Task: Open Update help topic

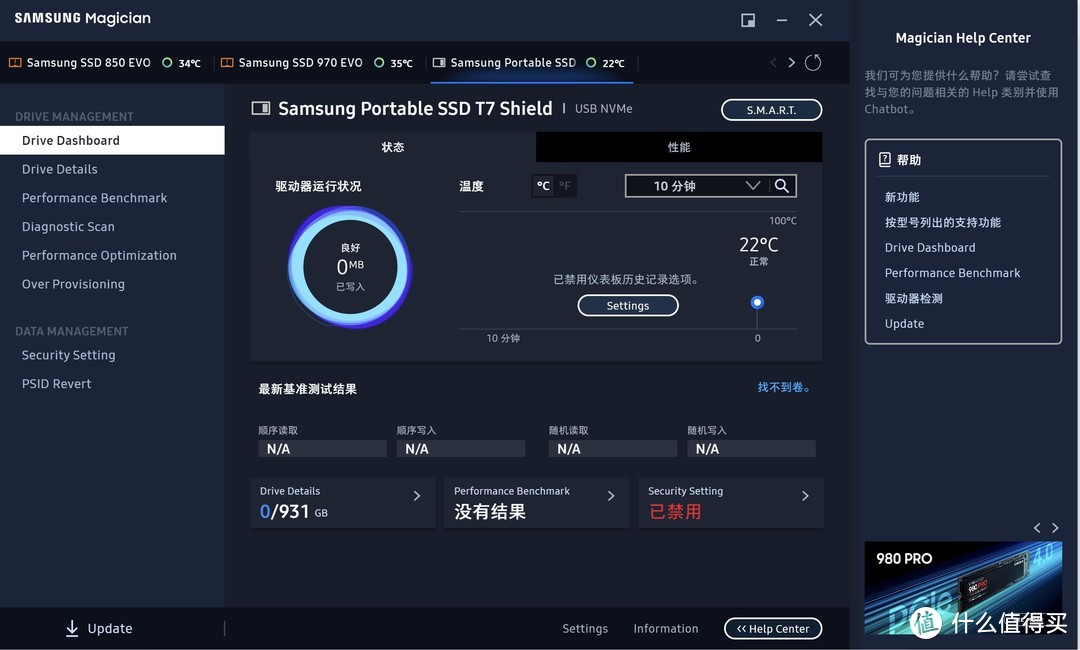Action: tap(904, 324)
